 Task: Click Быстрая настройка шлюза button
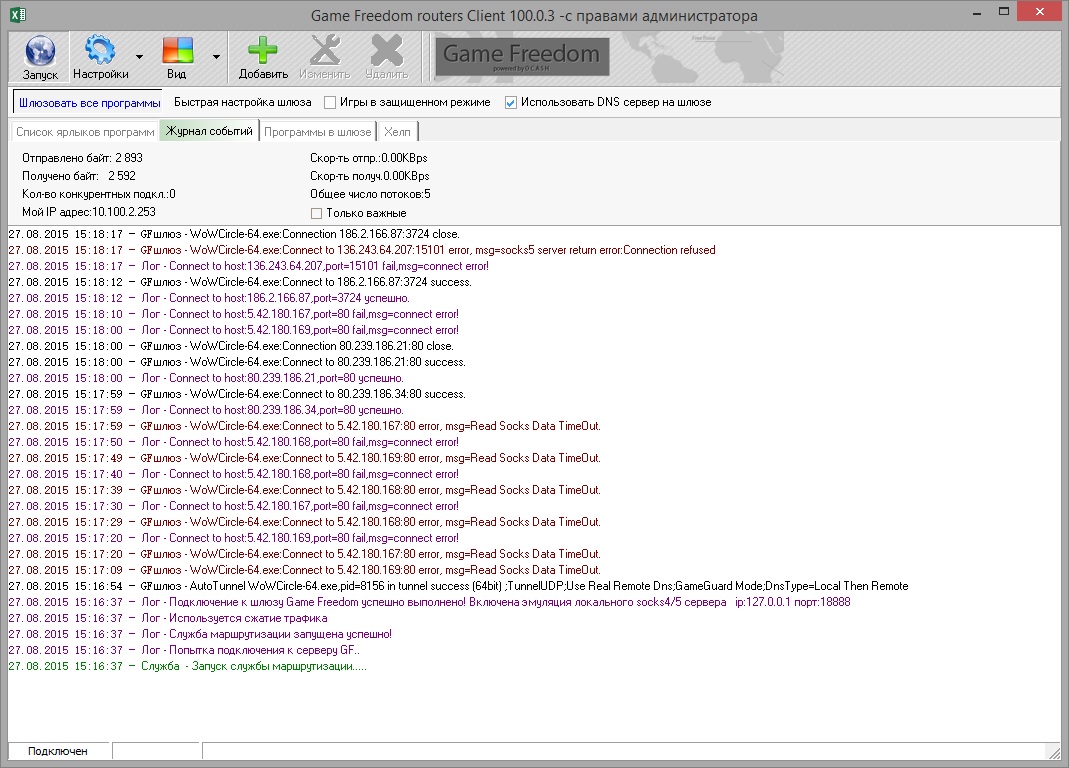pyautogui.click(x=242, y=102)
